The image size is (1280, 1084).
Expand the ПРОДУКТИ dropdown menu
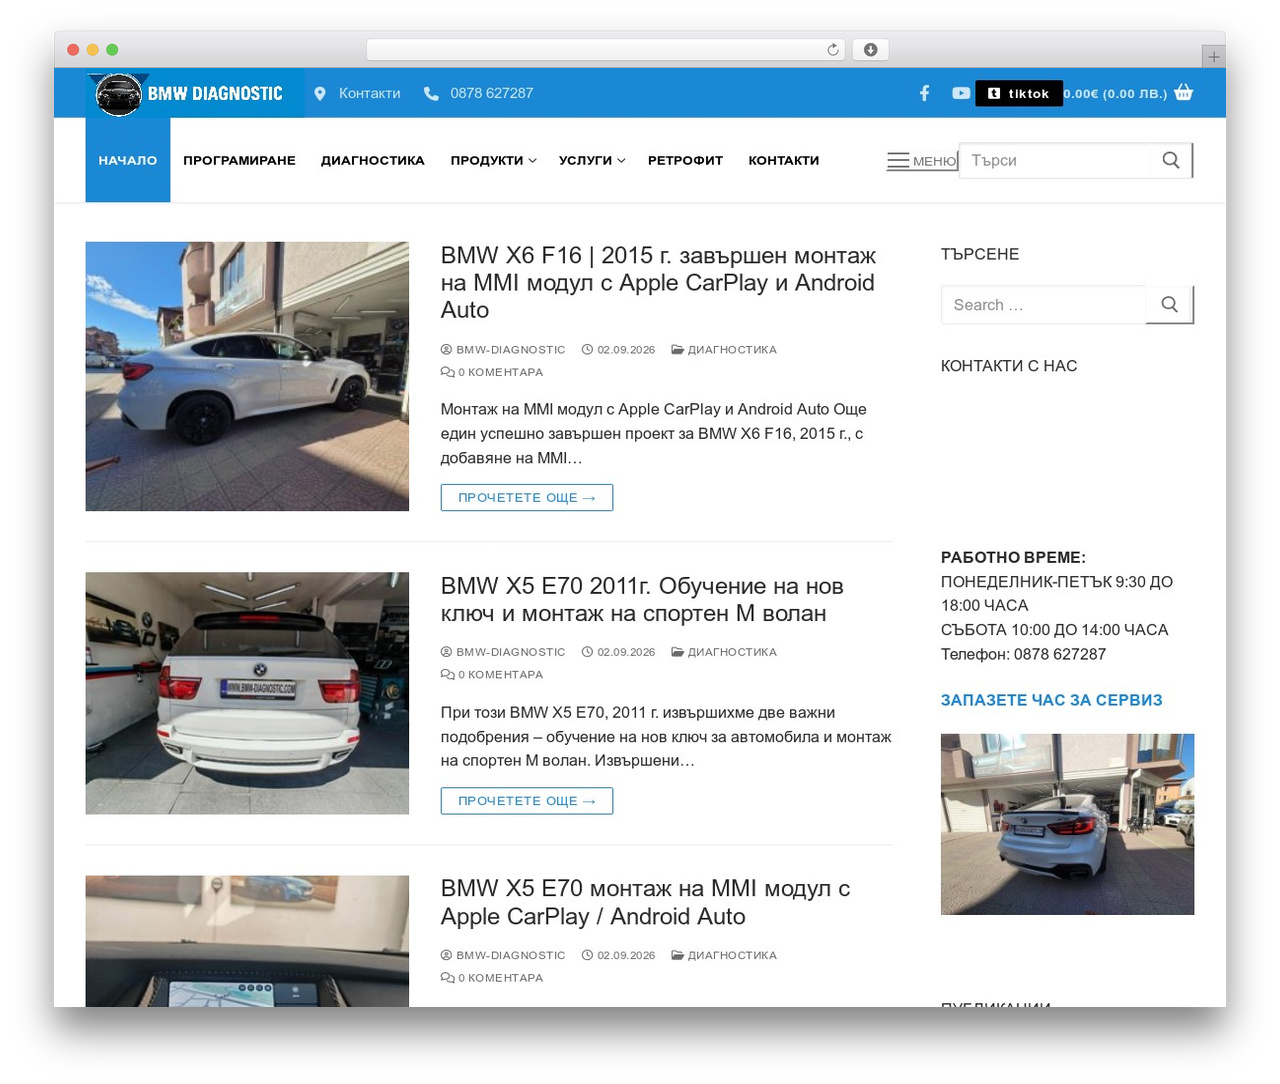pyautogui.click(x=493, y=160)
